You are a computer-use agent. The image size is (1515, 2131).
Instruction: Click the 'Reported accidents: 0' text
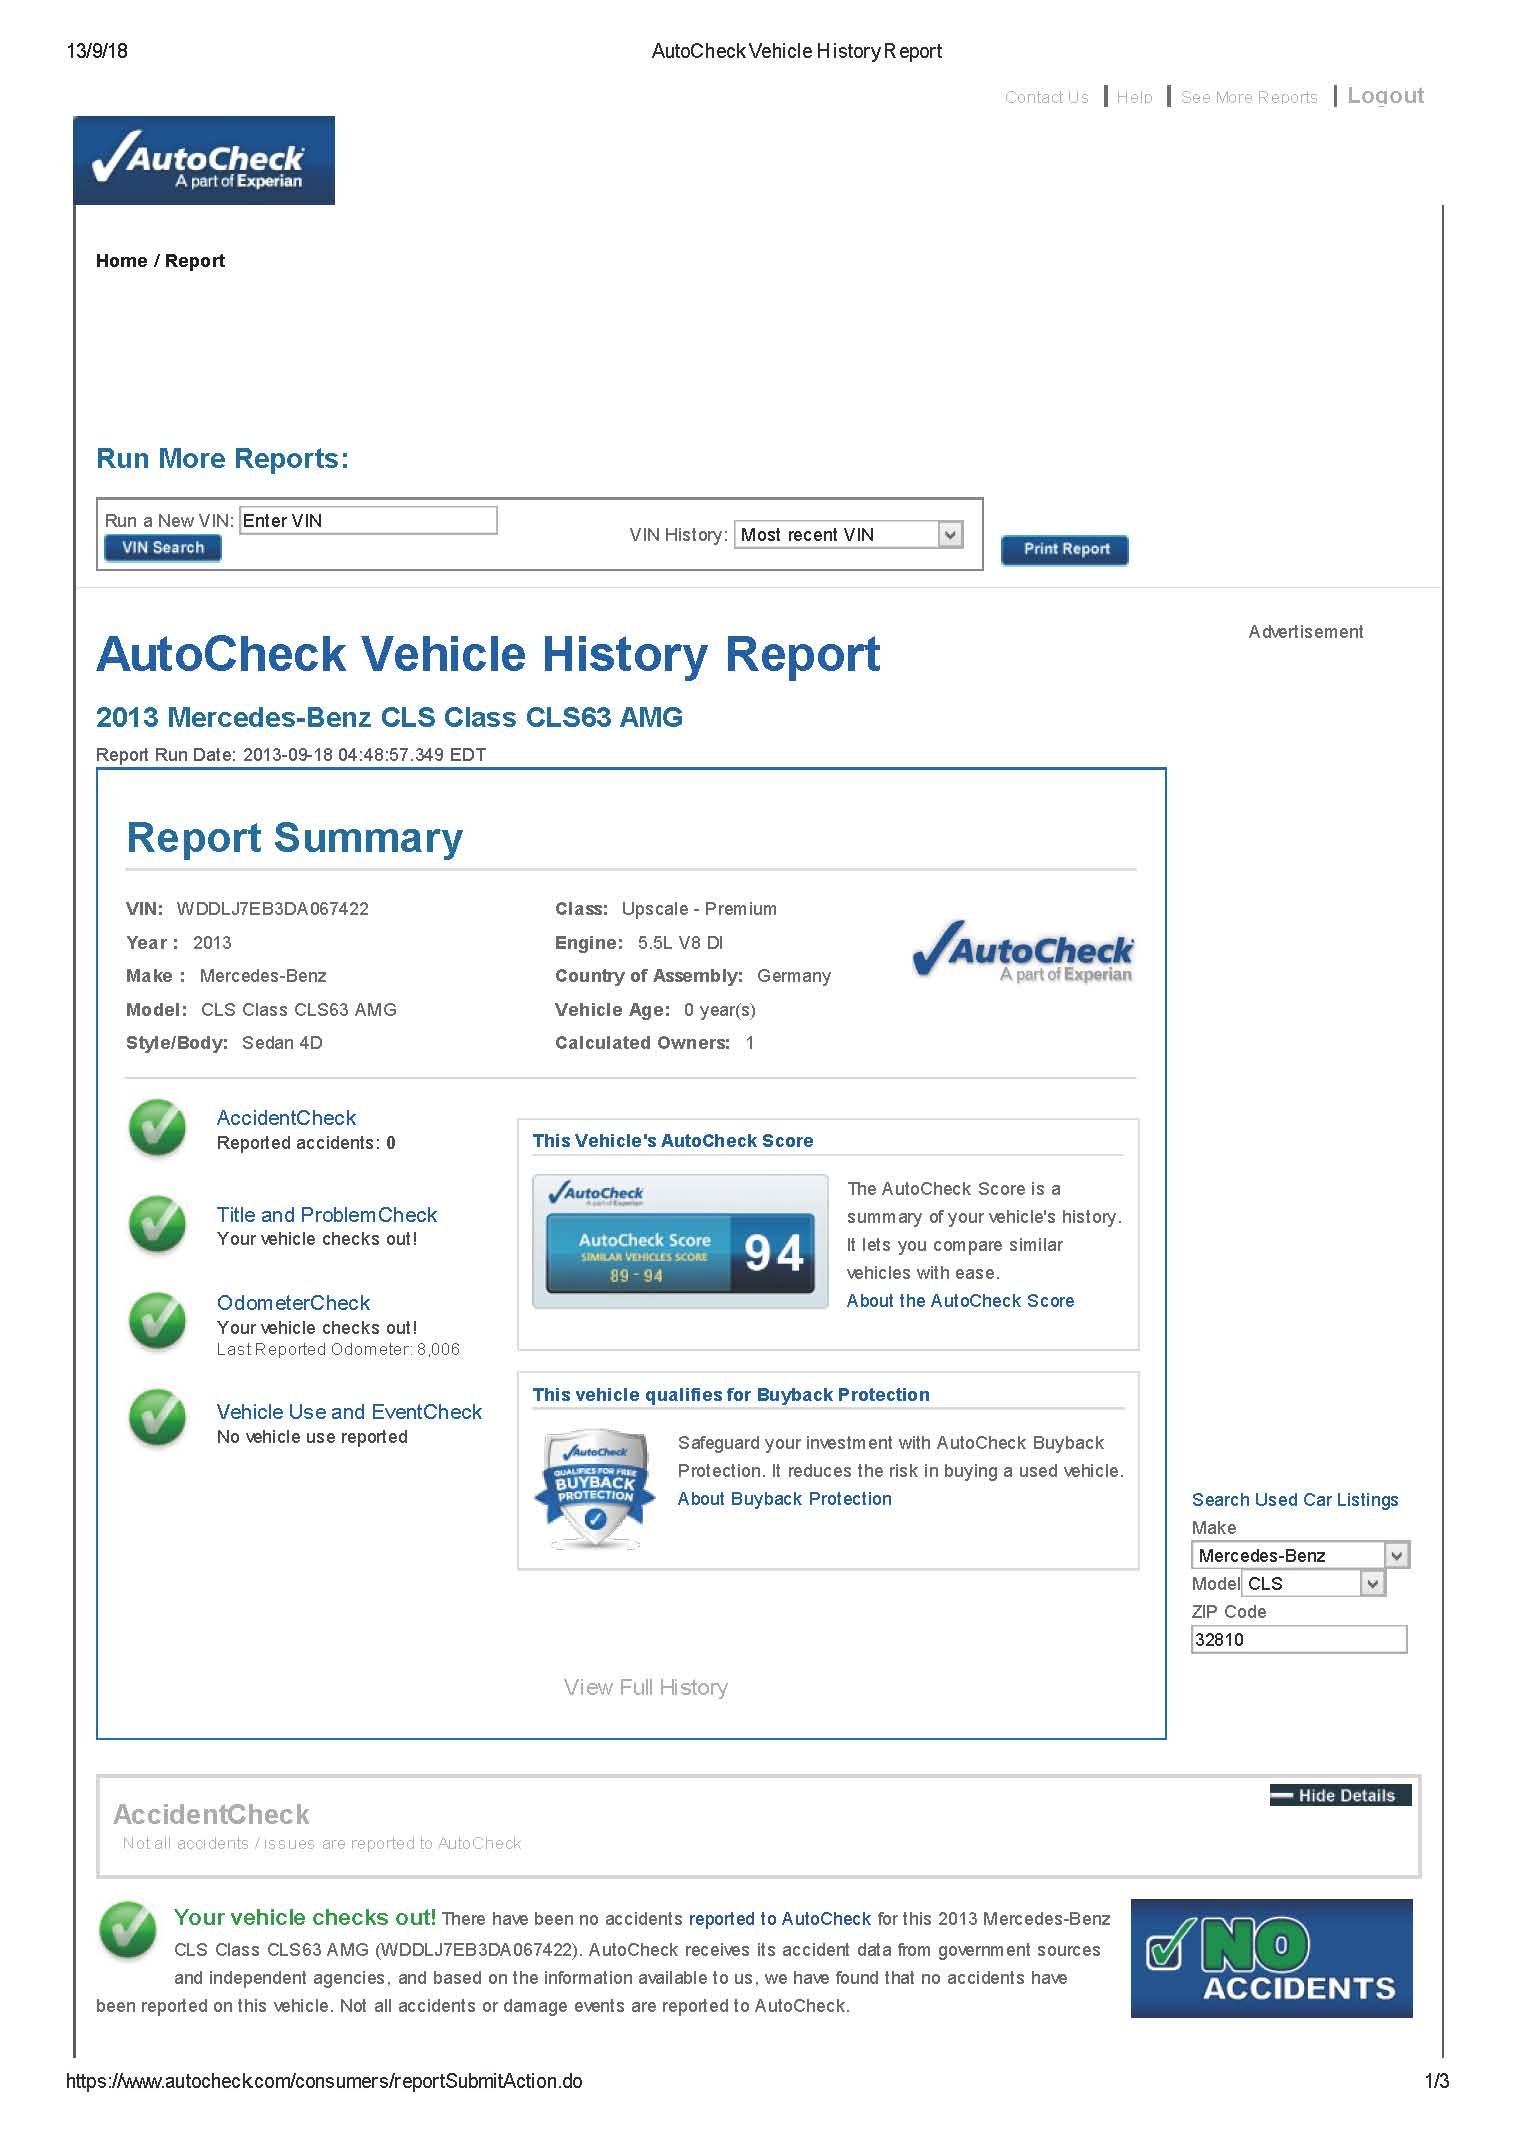[306, 1143]
